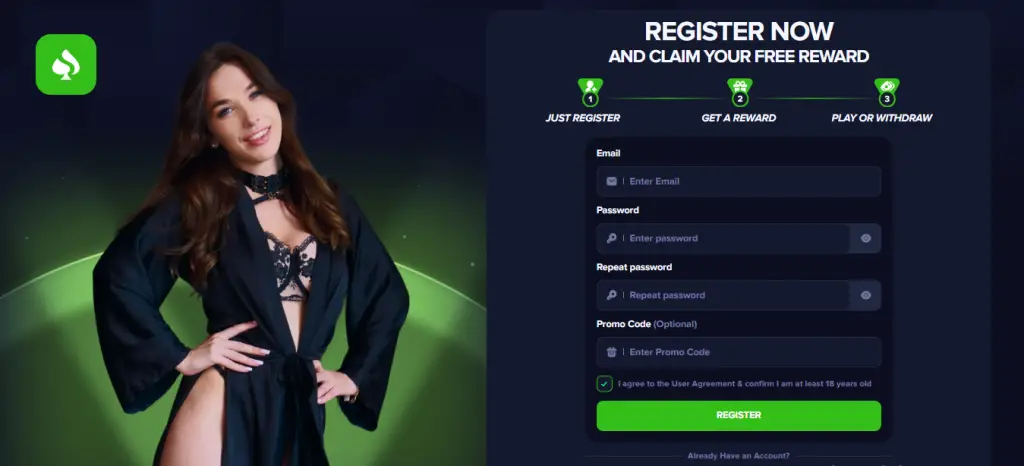Click the Already Have an Account text
The height and width of the screenshot is (466, 1024).
[739, 456]
